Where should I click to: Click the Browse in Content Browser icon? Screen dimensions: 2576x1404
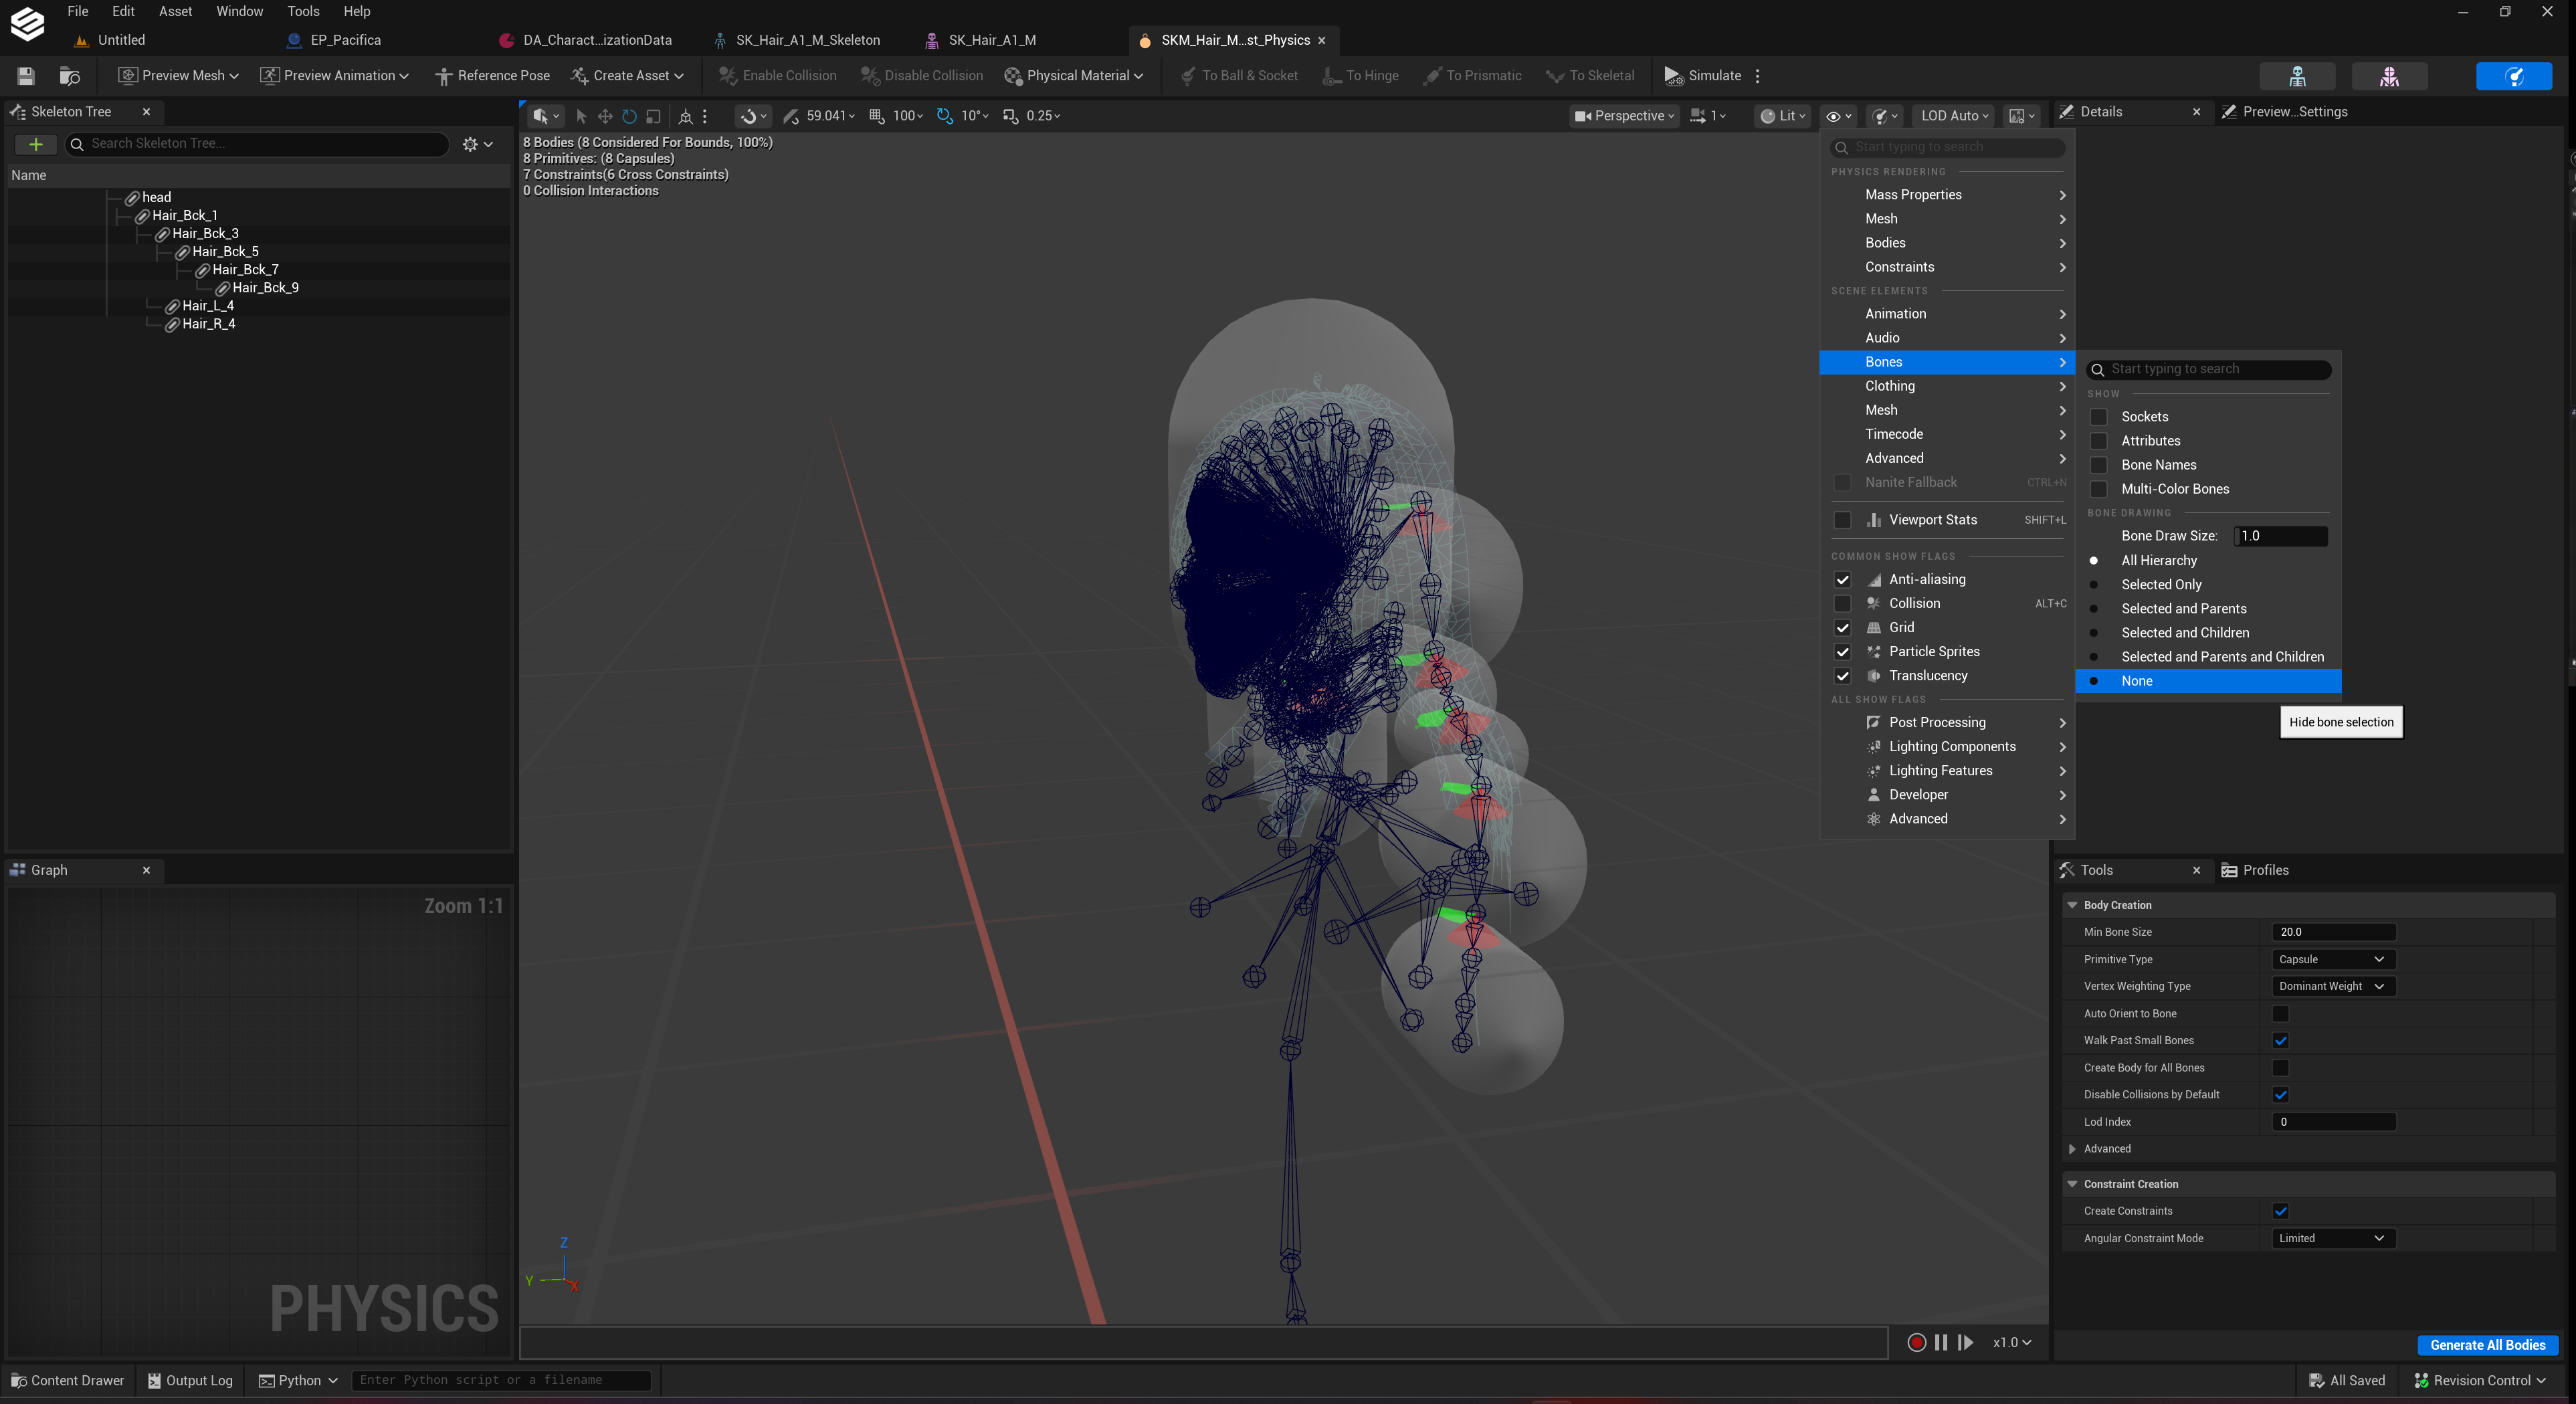[69, 76]
